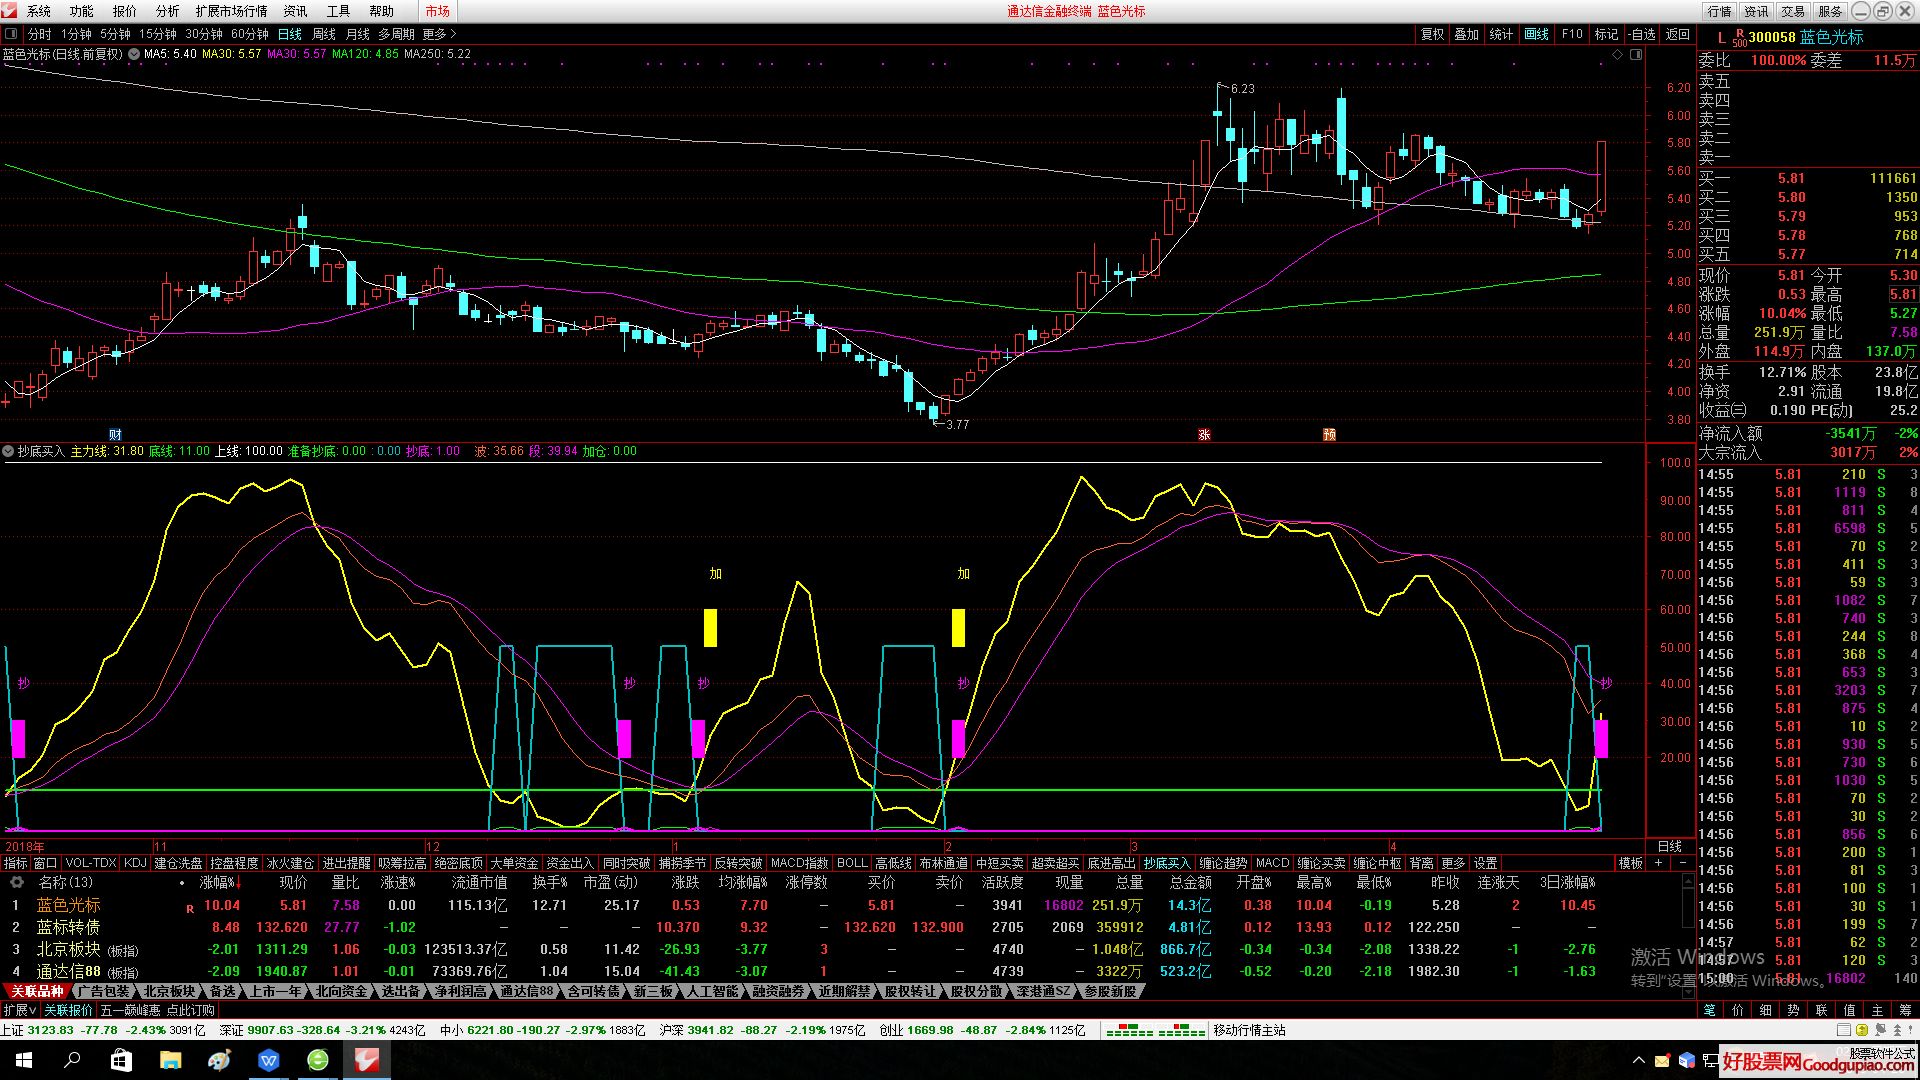The image size is (1920, 1080).
Task: Open the 日线 period selector at chart corner
Action: click(1669, 846)
